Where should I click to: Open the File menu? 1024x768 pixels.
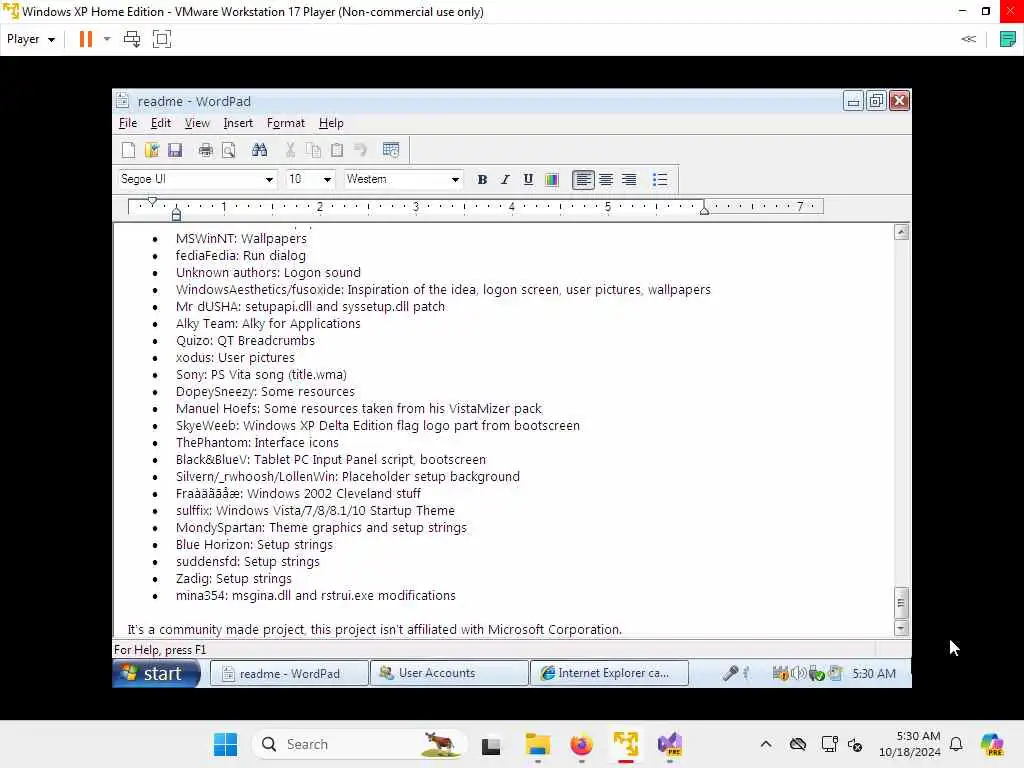pos(128,123)
